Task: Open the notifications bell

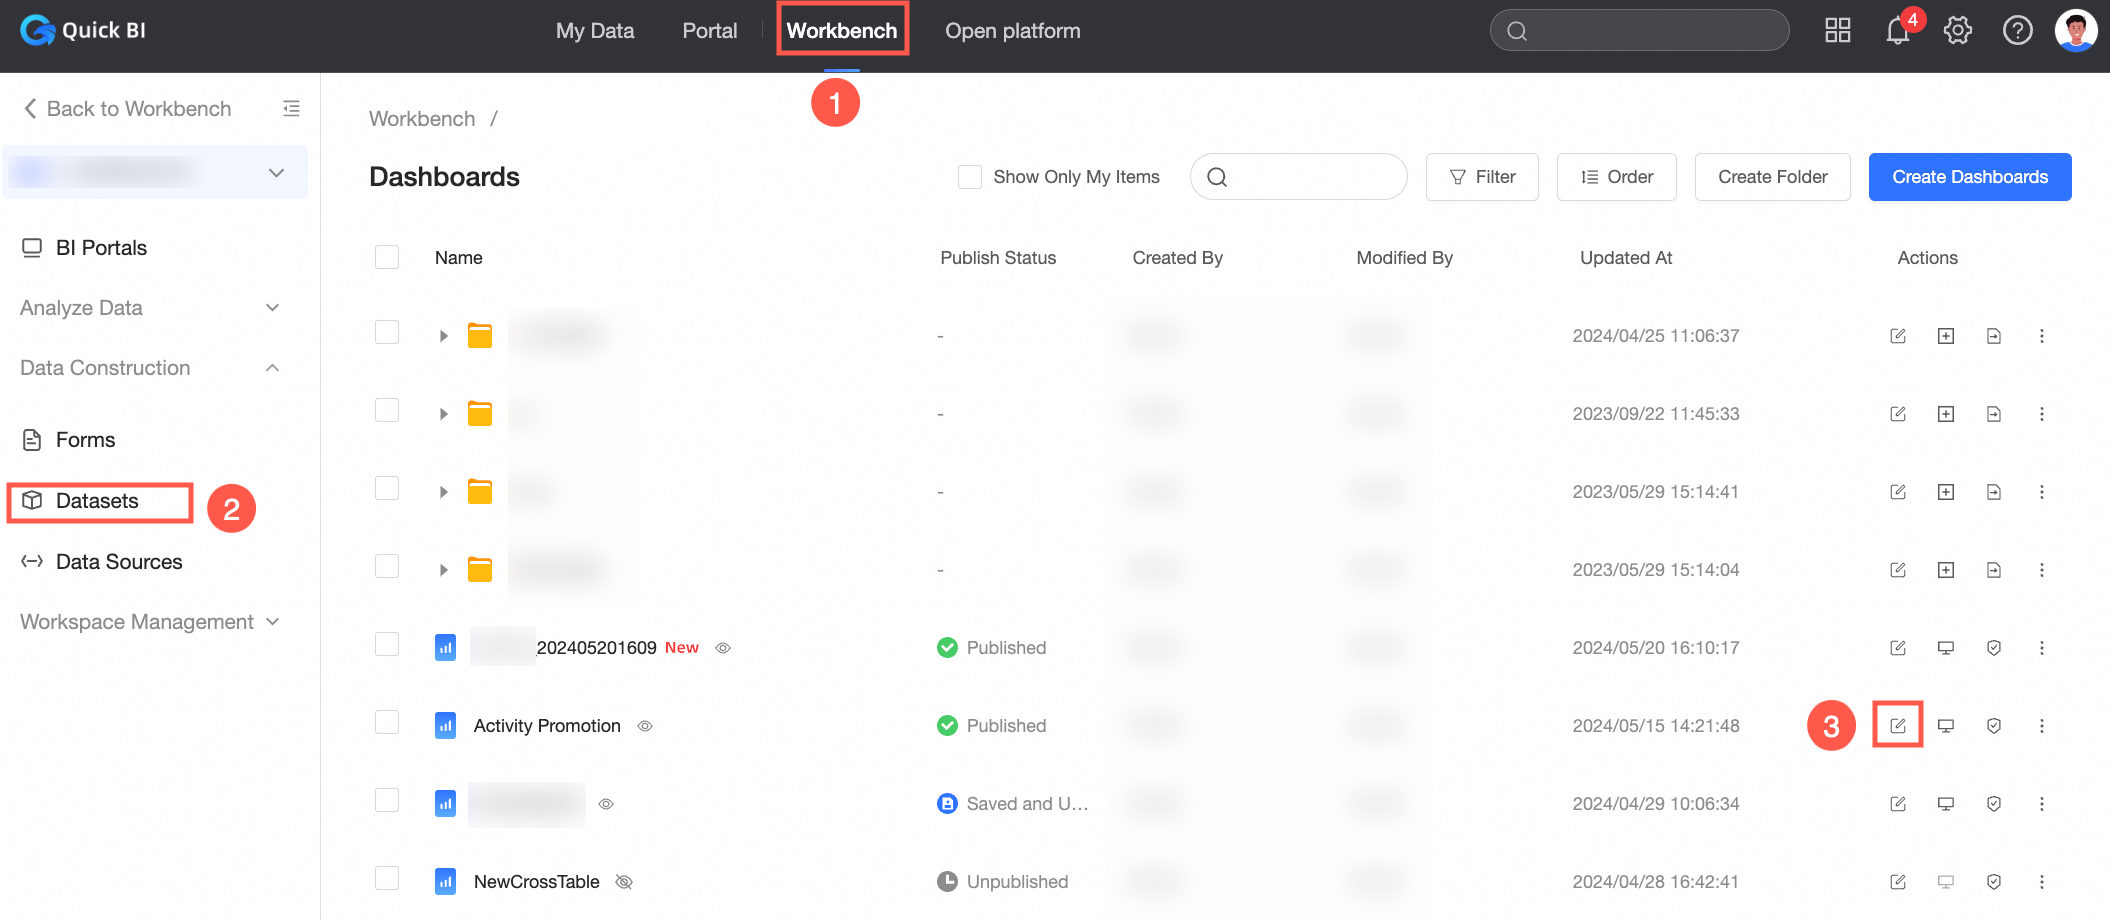Action: point(1898,30)
